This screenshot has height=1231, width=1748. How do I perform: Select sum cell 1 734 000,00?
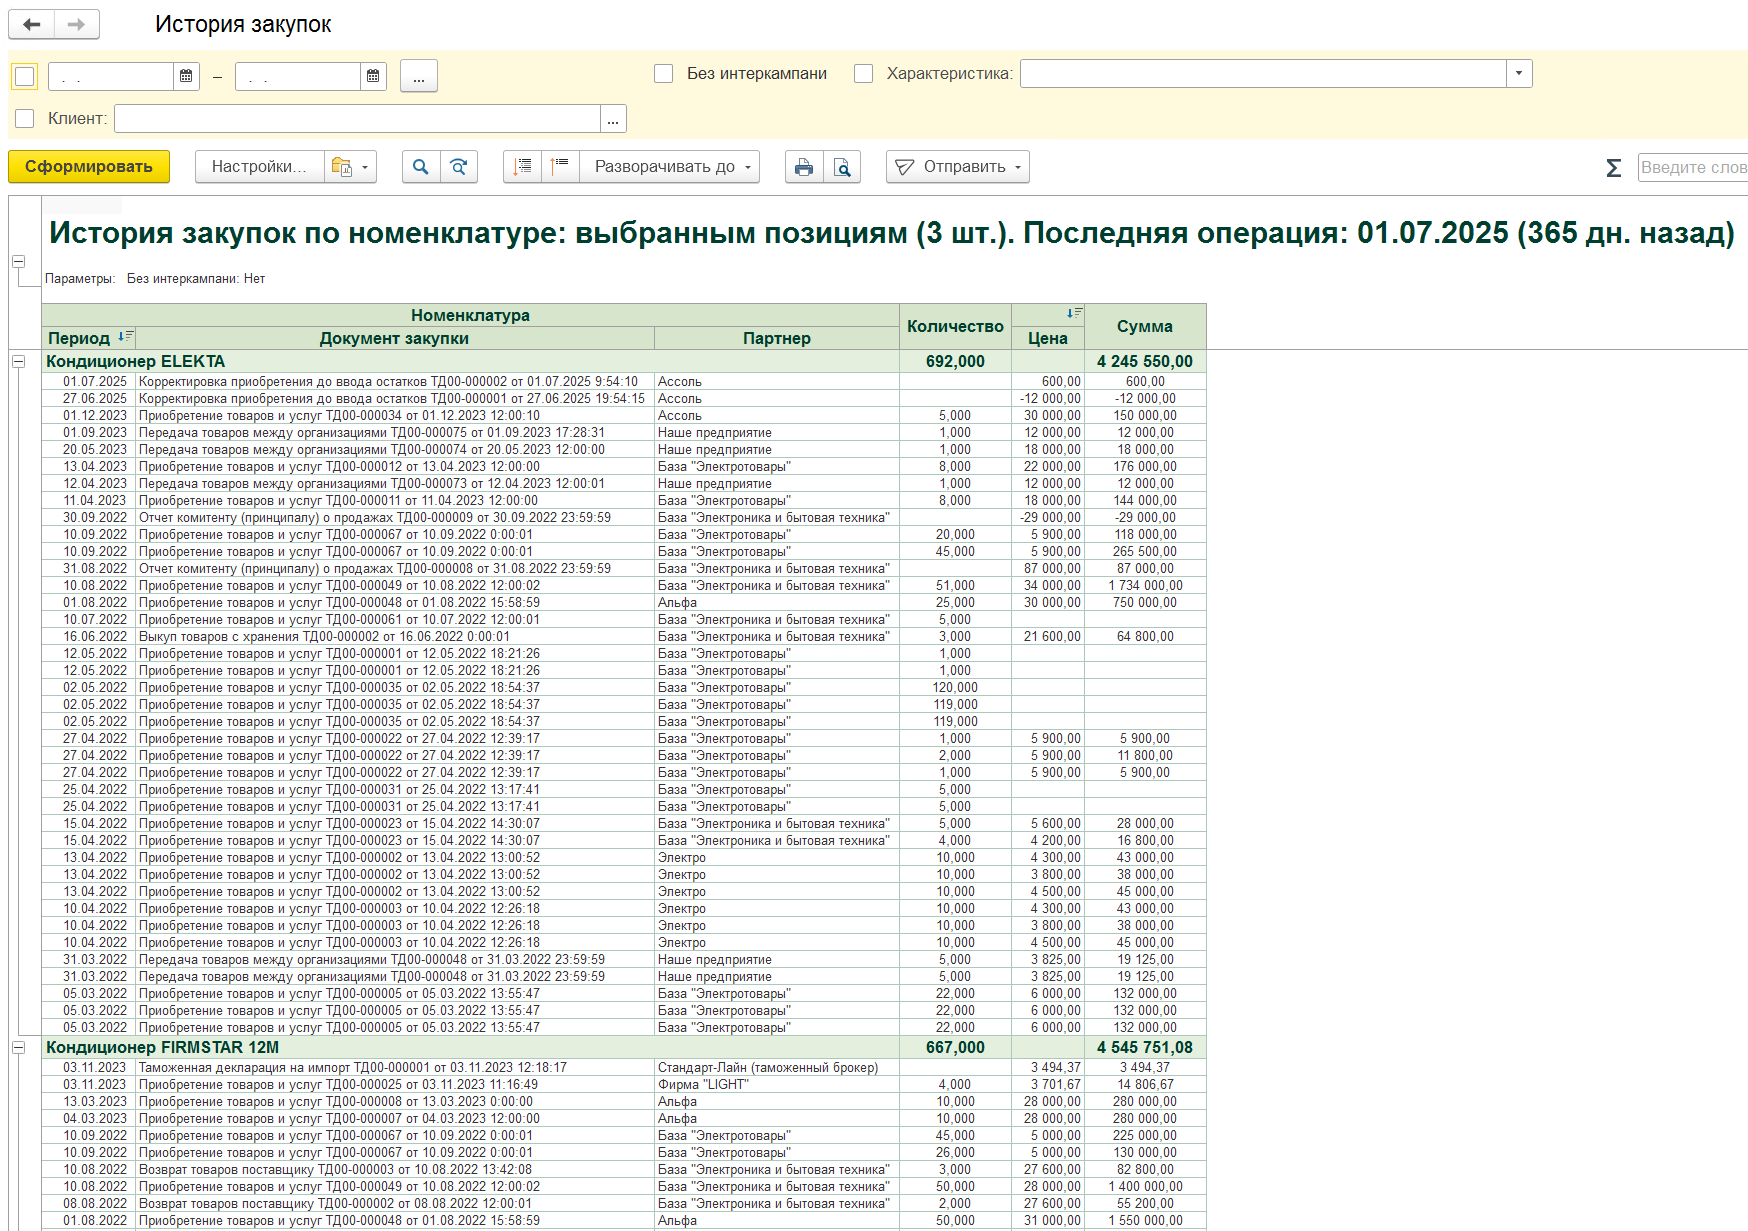(x=1145, y=585)
